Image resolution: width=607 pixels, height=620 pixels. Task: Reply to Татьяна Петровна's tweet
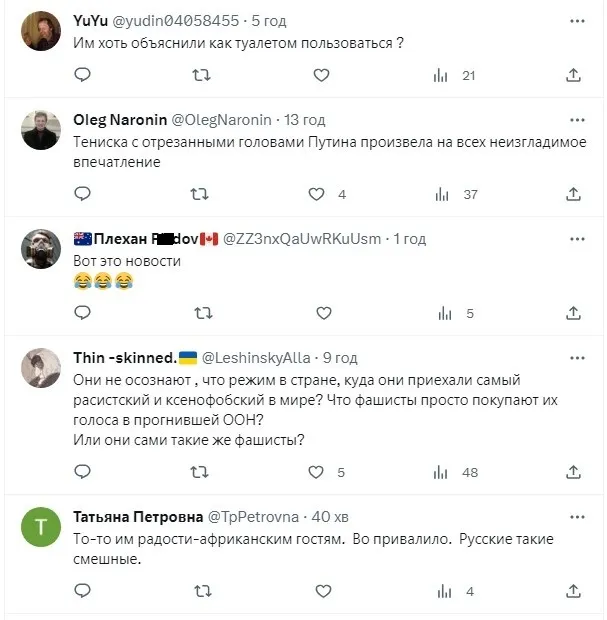point(83,591)
